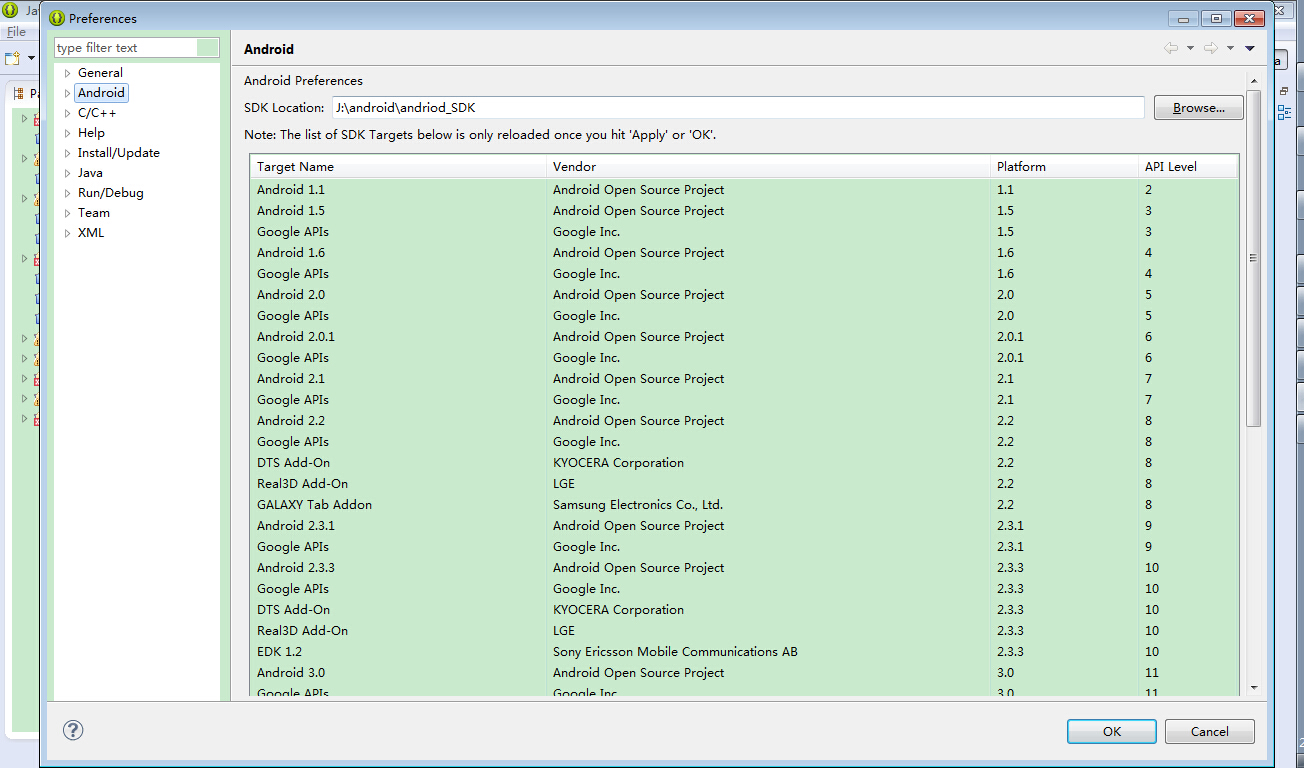
Task: Select the Android 1.6 target row
Action: pyautogui.click(x=744, y=253)
